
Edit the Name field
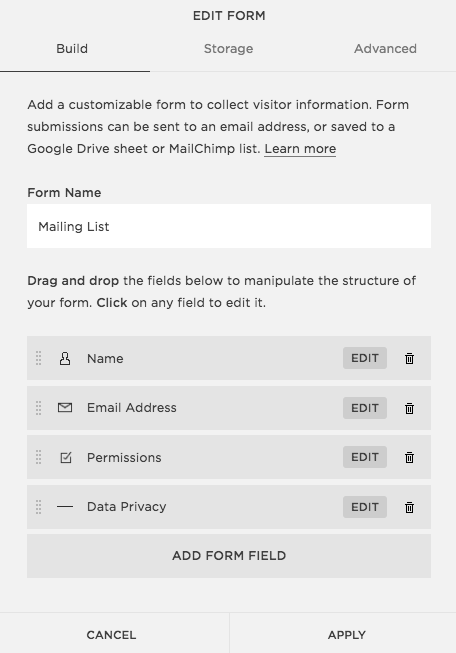365,358
